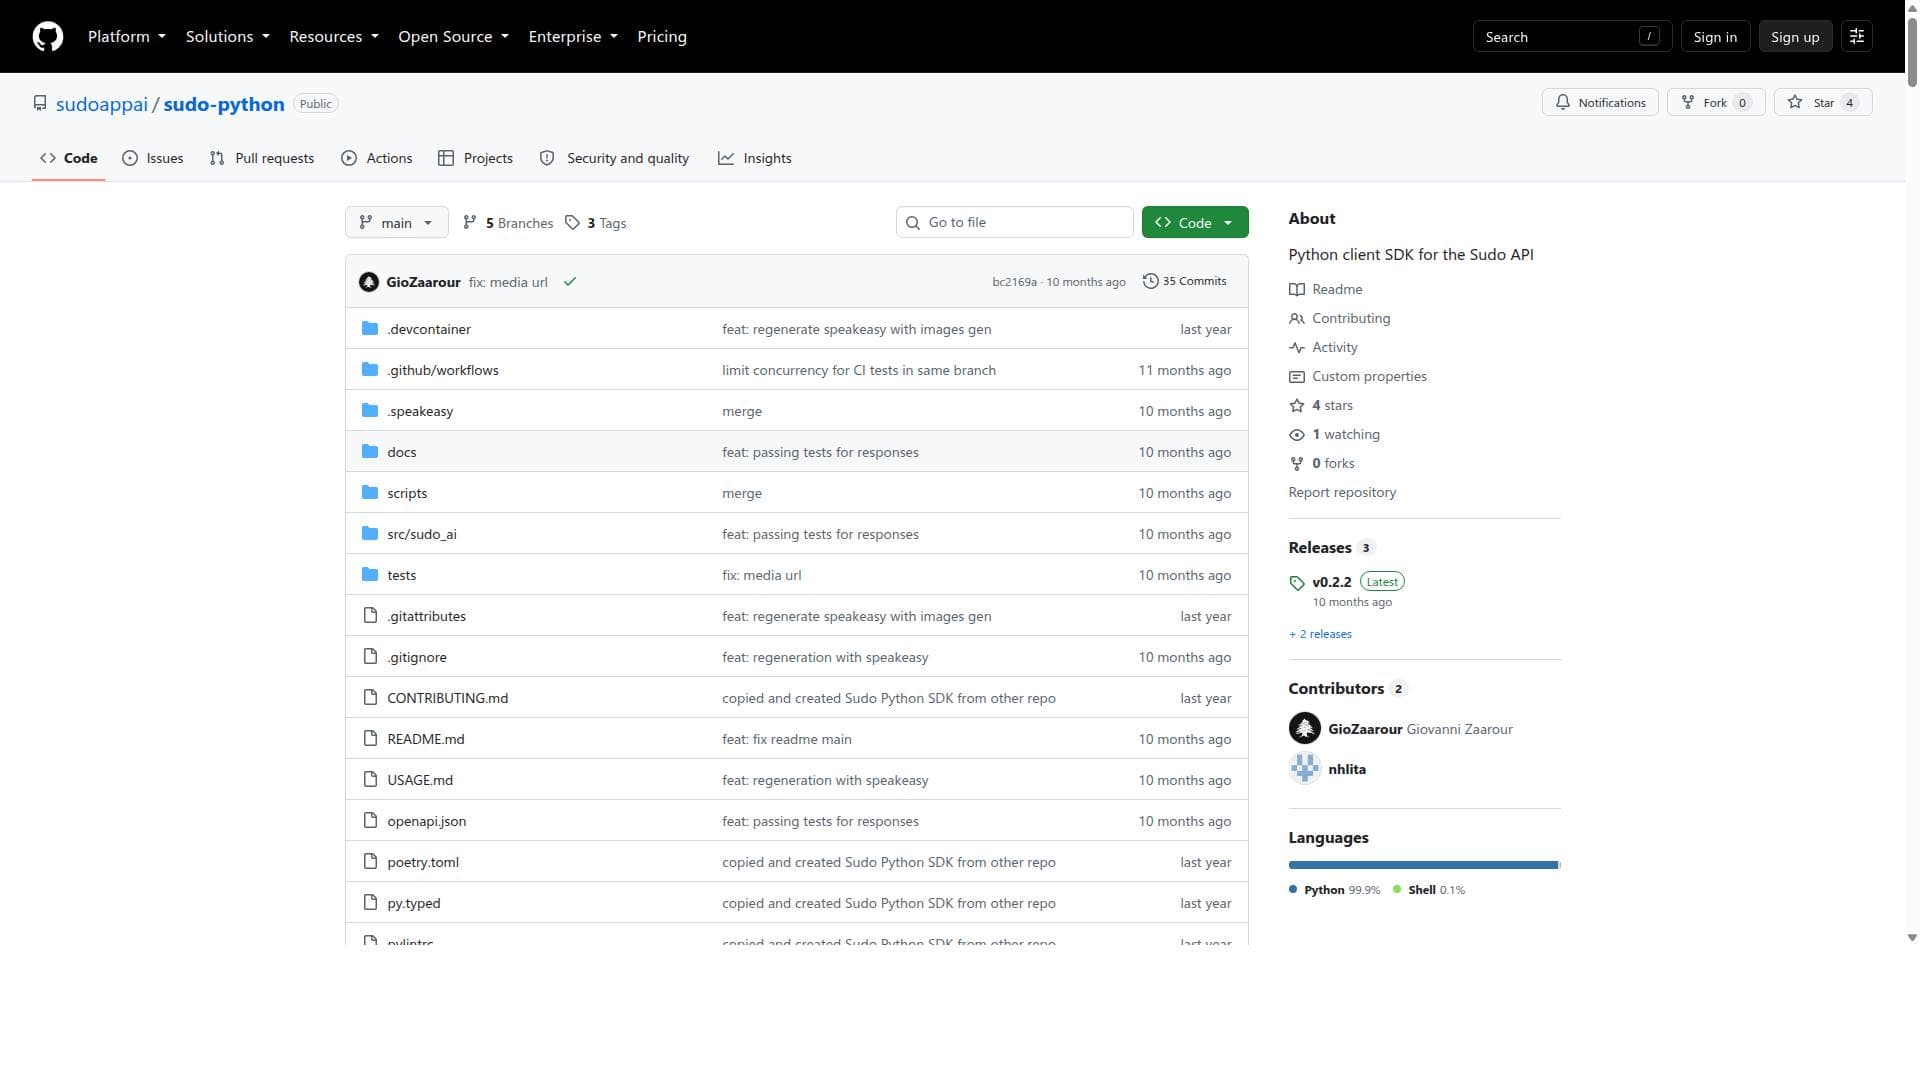1920x1080 pixels.
Task: Click nhlita contributor avatar
Action: 1305,769
